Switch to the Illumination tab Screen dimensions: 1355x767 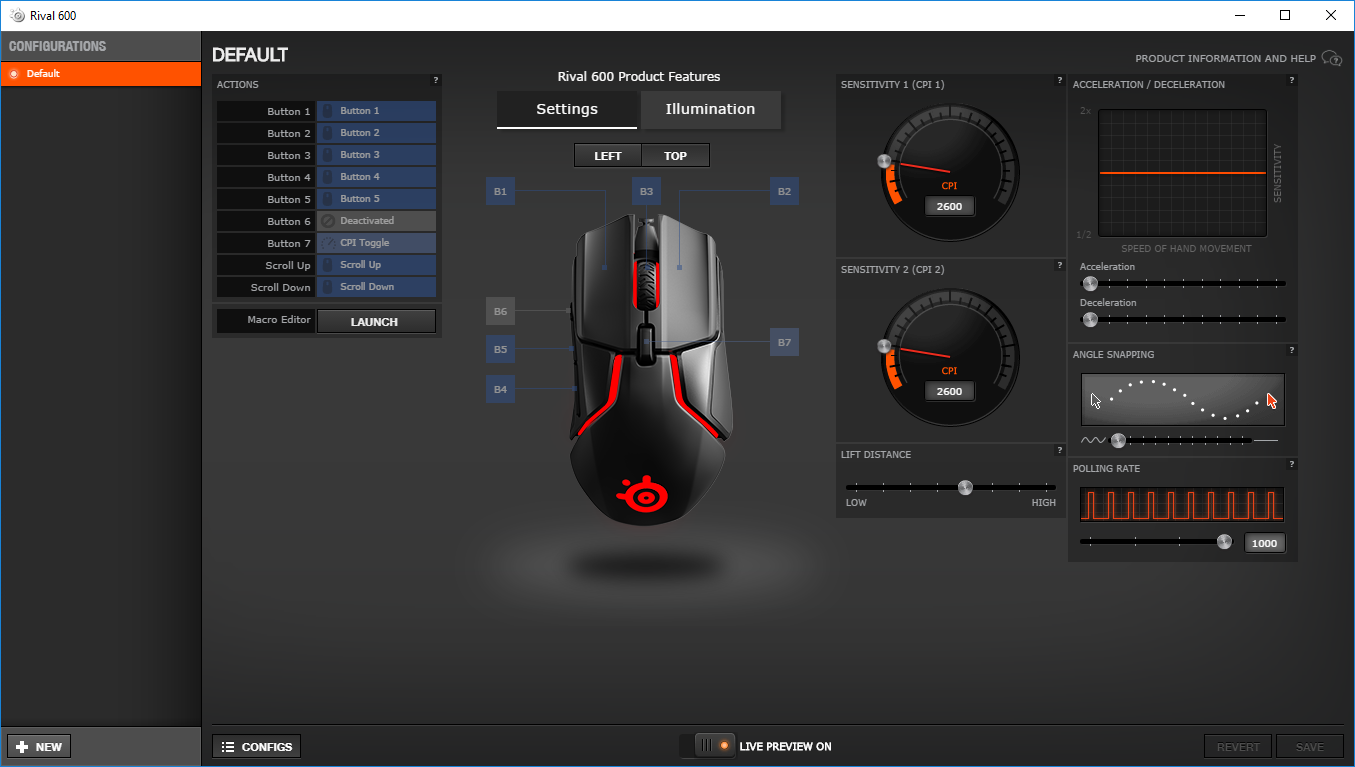710,110
